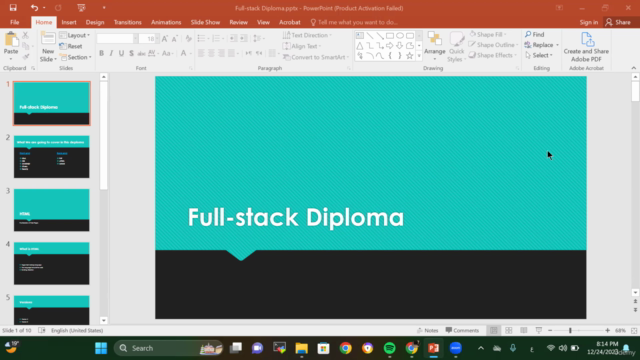
Task: Increase font size with the large A
Action: tap(164, 39)
